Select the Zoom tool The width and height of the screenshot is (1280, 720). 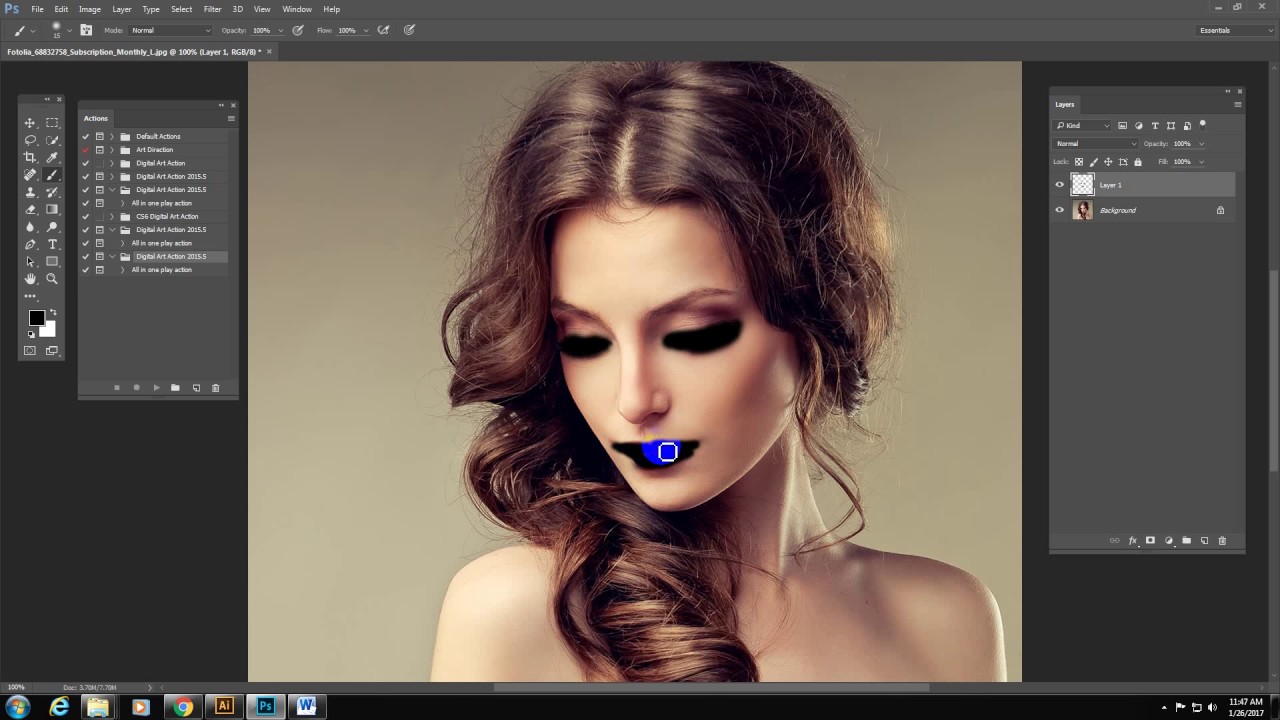(52, 279)
